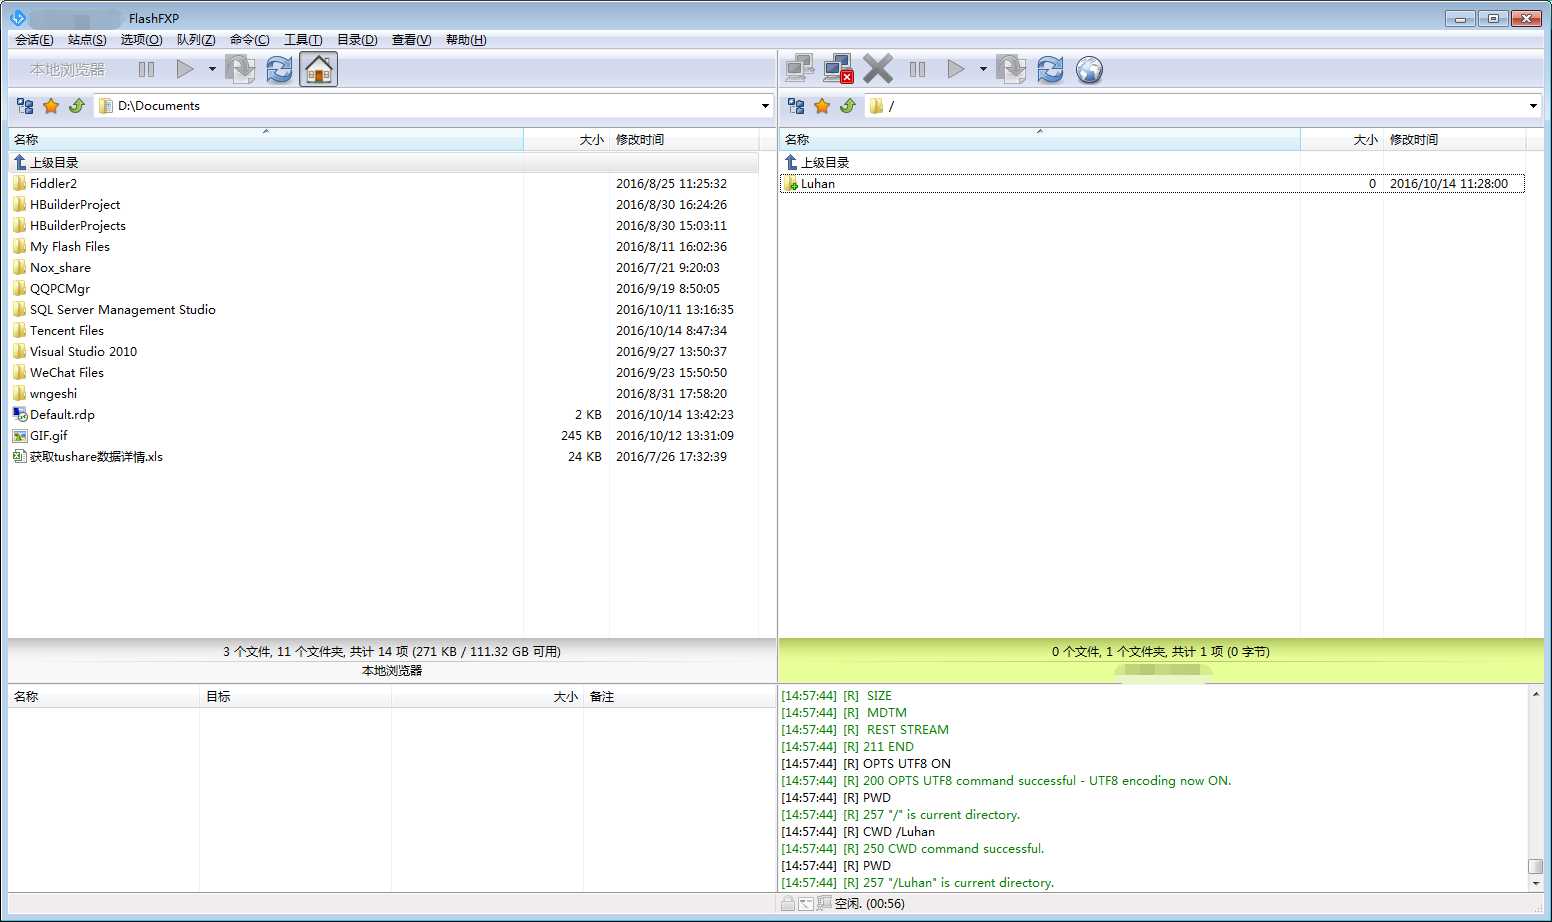Viewport: 1552px width, 922px height.
Task: Open the 队列(Z) menu
Action: [196, 40]
